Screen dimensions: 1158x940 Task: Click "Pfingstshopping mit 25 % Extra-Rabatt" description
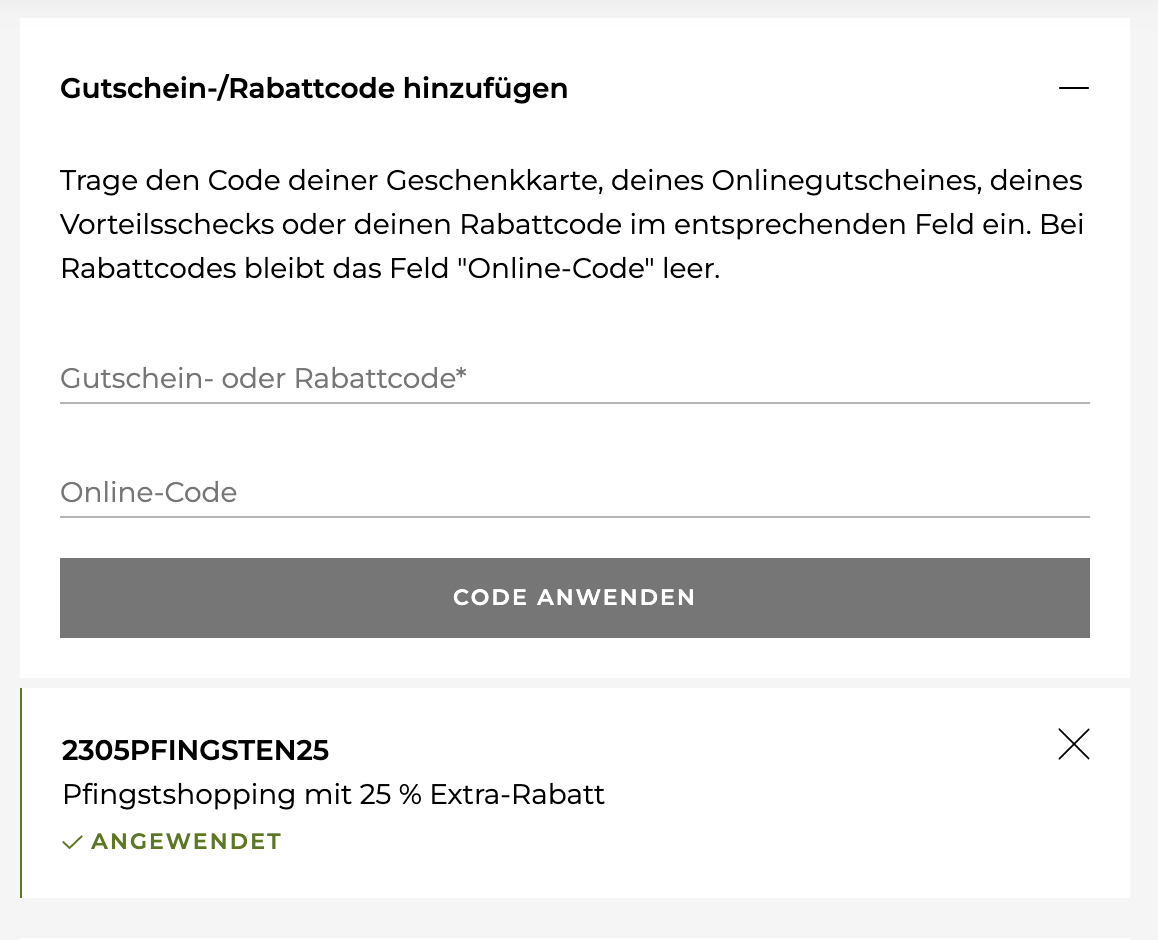coord(333,795)
